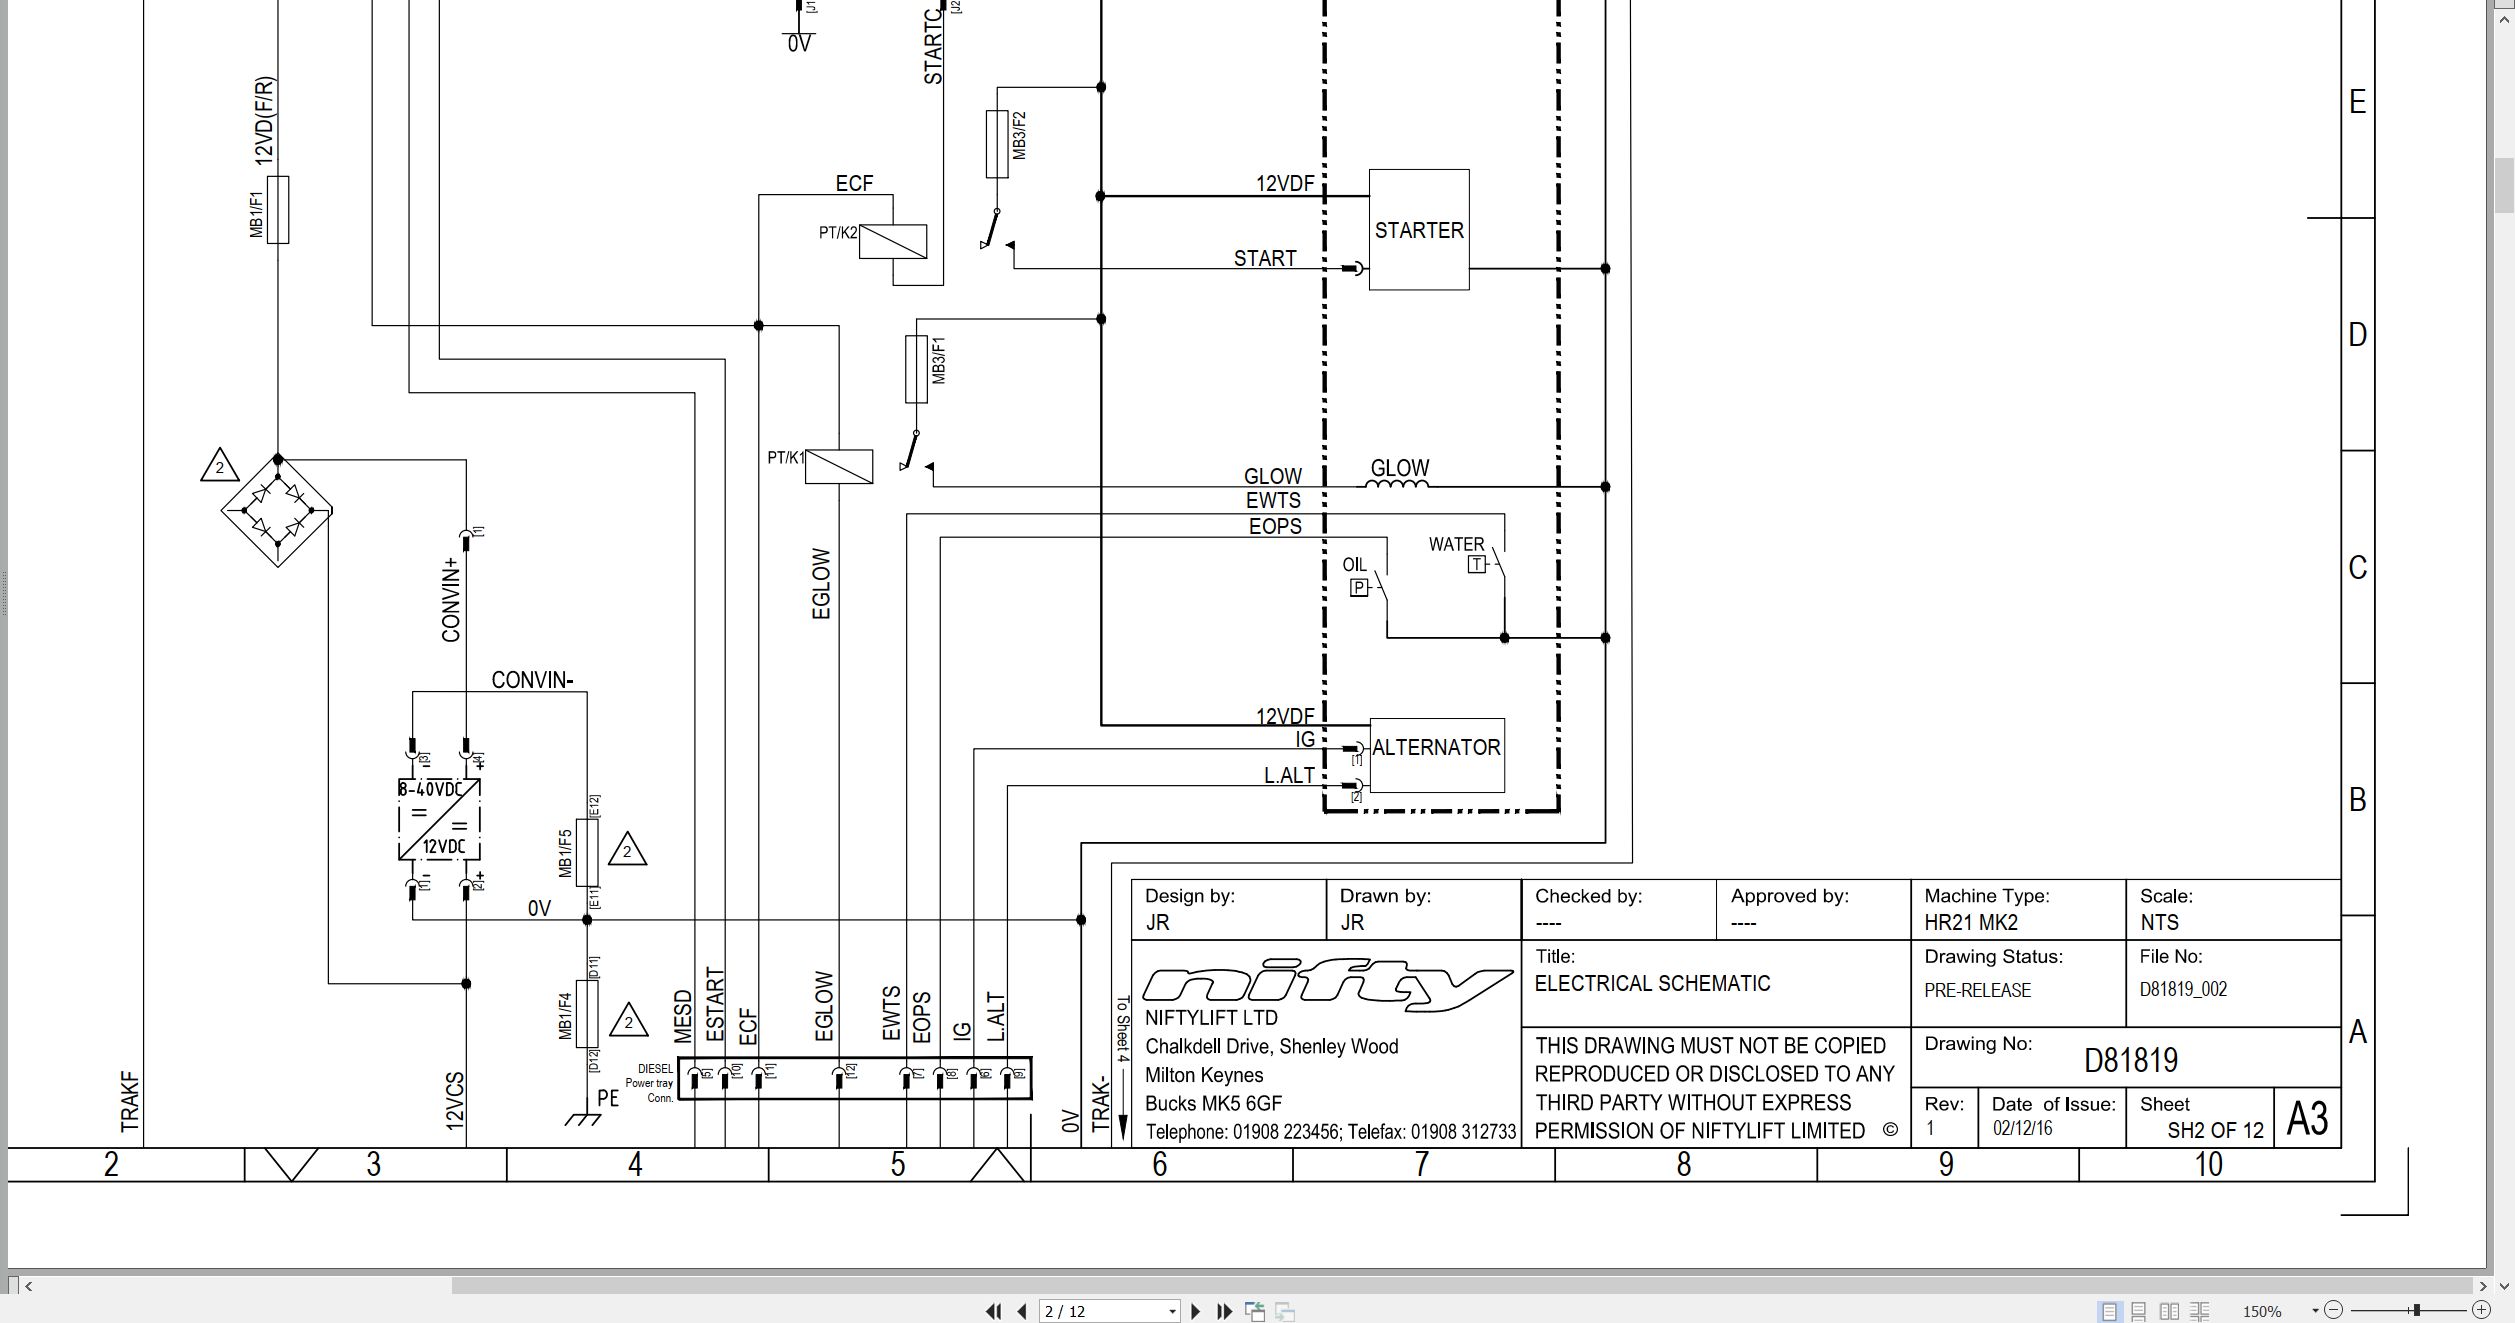
Task: Click the PT/K2 relay coil symbol
Action: pyautogui.click(x=893, y=242)
